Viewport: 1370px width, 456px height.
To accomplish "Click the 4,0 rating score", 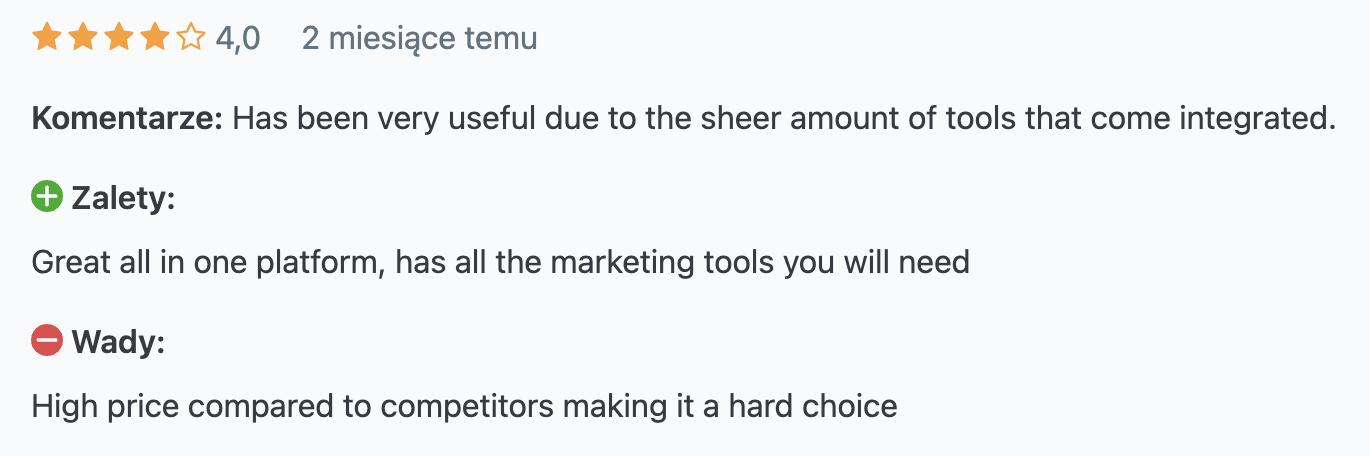I will point(238,39).
